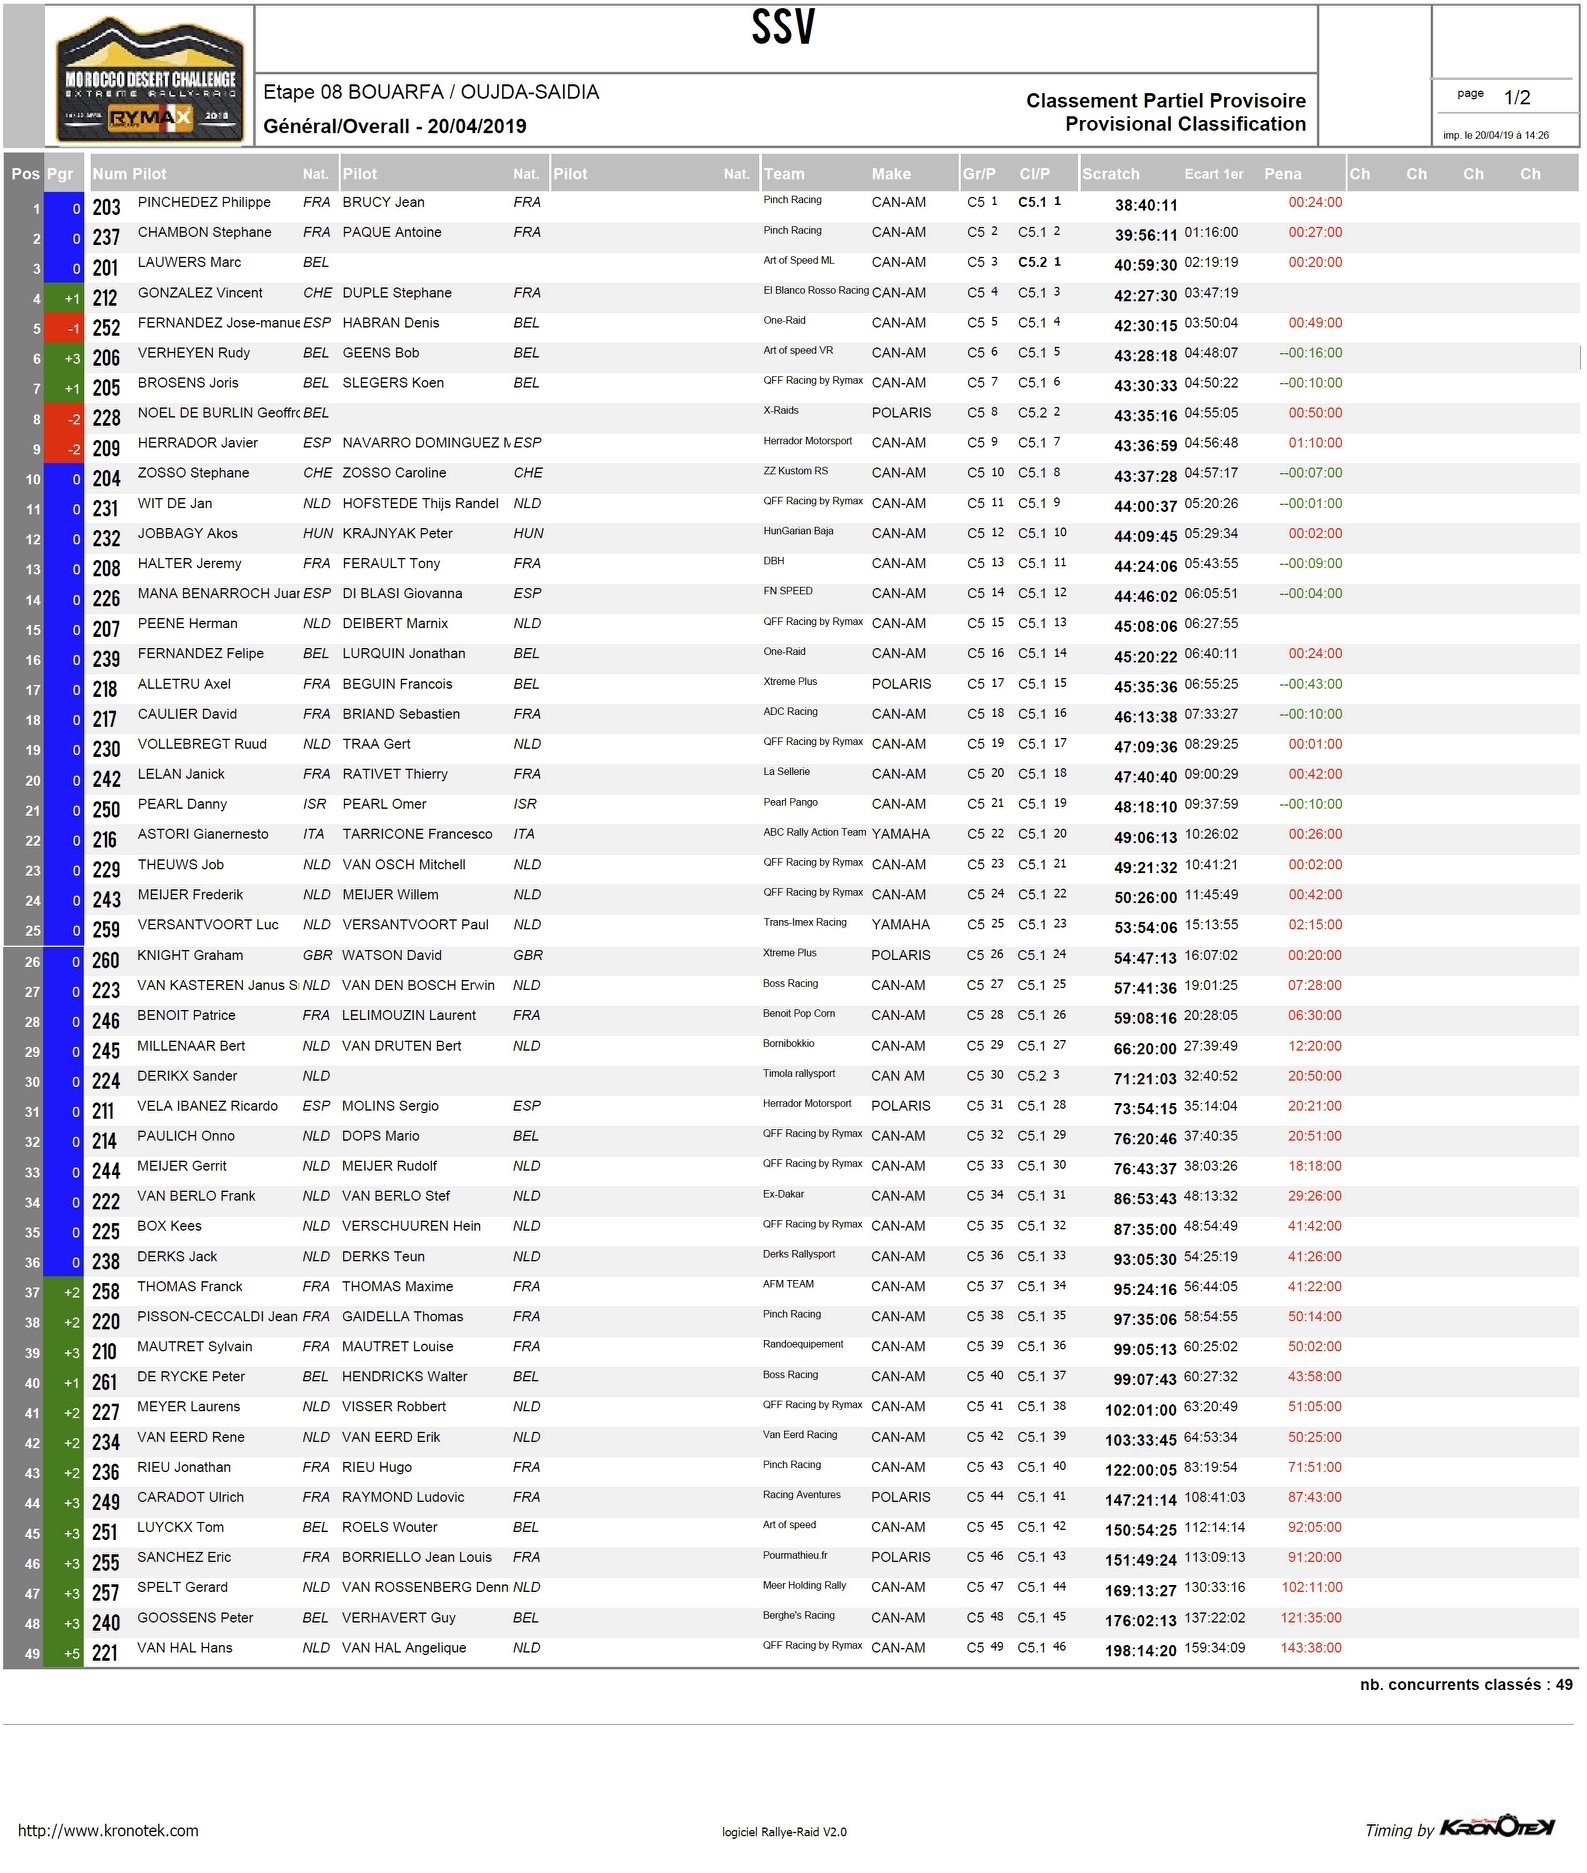The image size is (1587, 1873).
Task: Click penalty 02:15:00 for VERSANTVOORT Luc
Action: click(x=1315, y=925)
